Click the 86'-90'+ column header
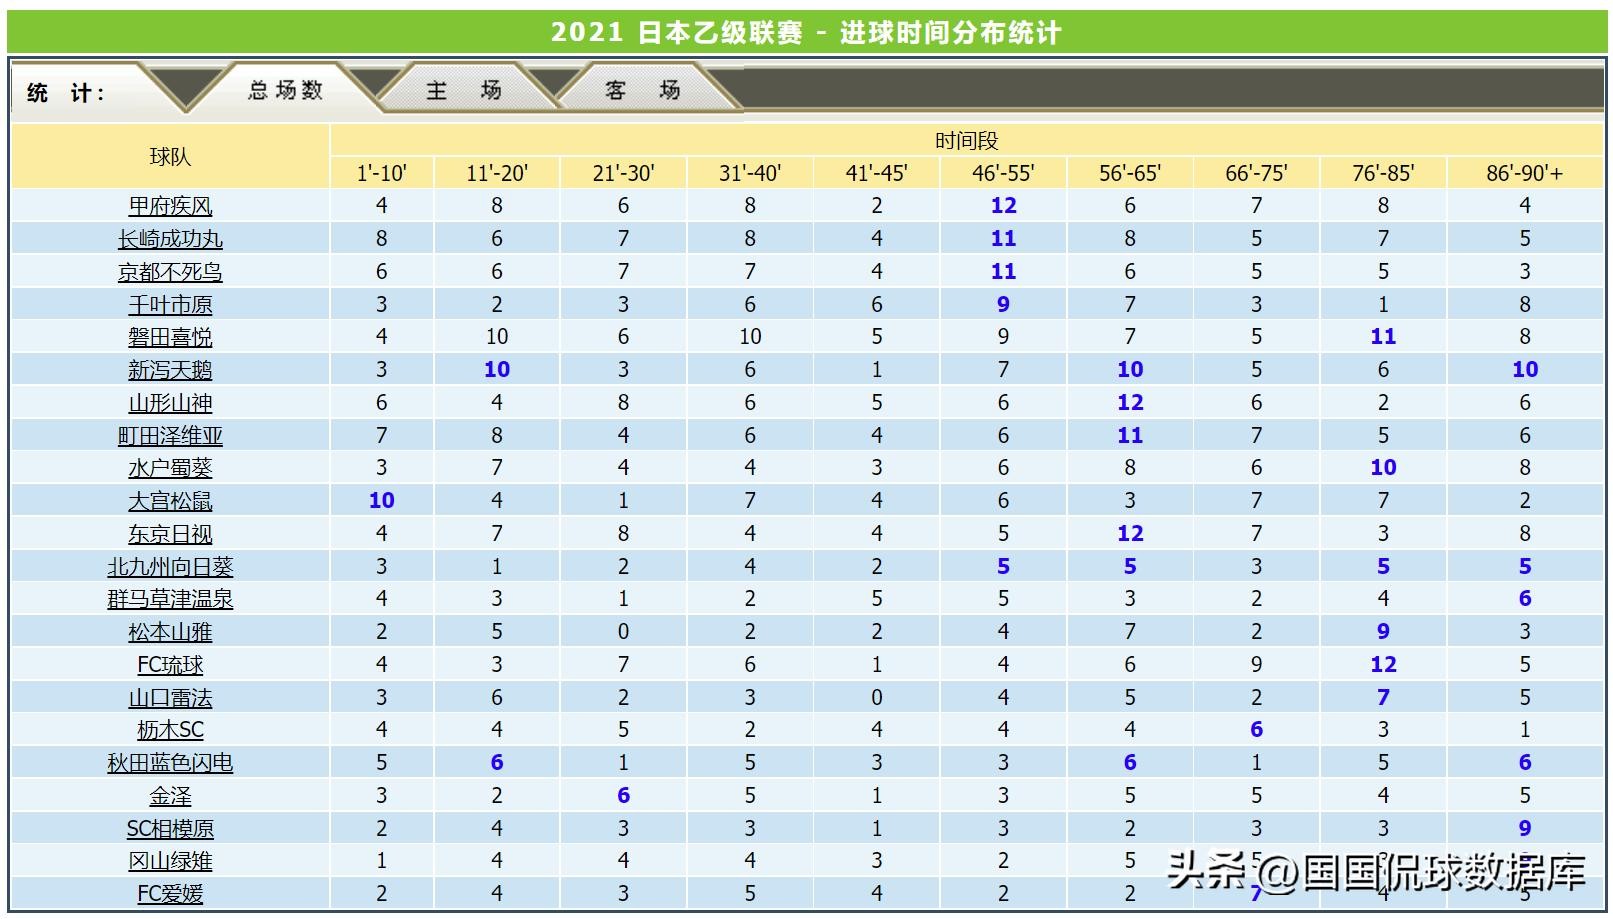Image resolution: width=1613 pixels, height=919 pixels. [x=1524, y=173]
